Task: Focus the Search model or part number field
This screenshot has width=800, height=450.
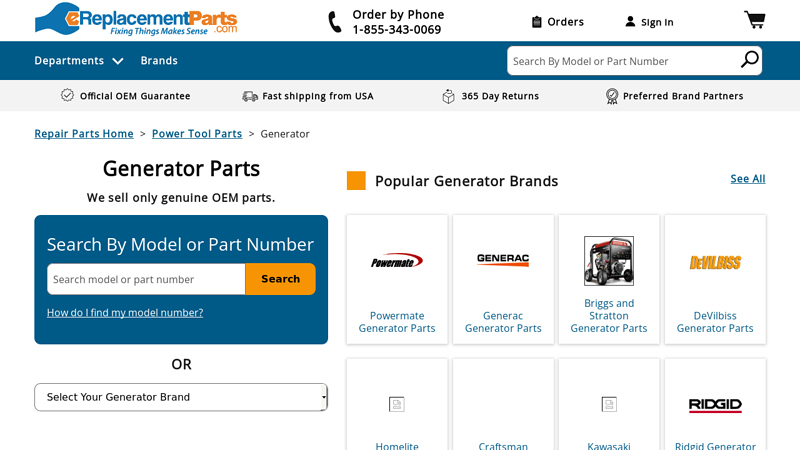Action: [x=146, y=279]
